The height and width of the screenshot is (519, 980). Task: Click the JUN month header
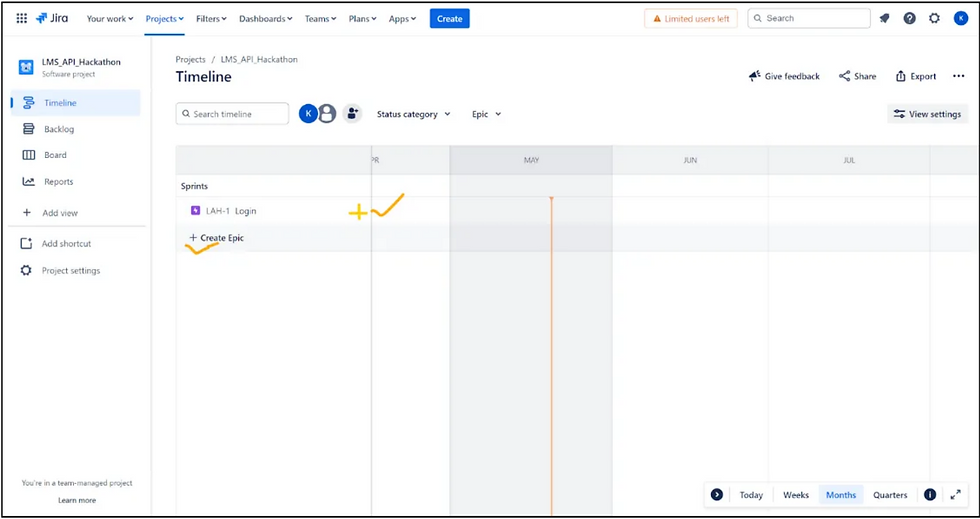click(690, 161)
